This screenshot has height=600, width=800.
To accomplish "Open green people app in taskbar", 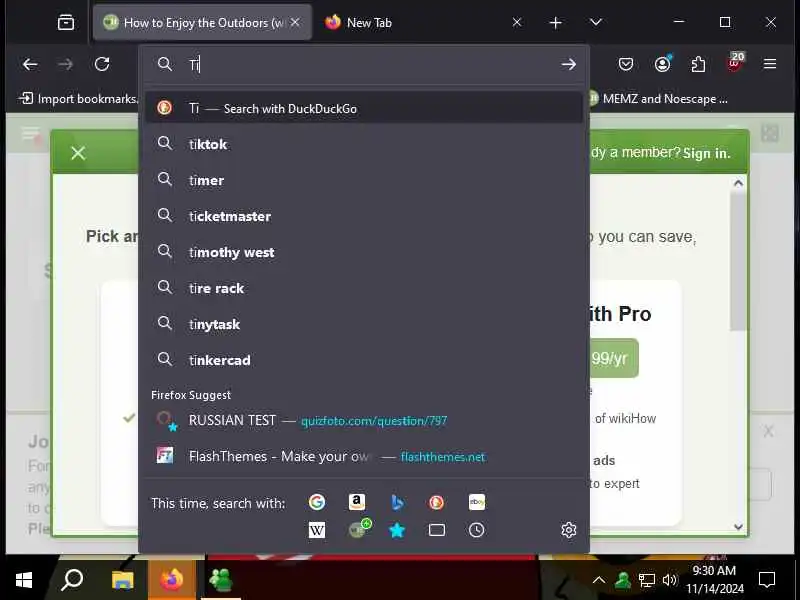I will click(x=220, y=580).
